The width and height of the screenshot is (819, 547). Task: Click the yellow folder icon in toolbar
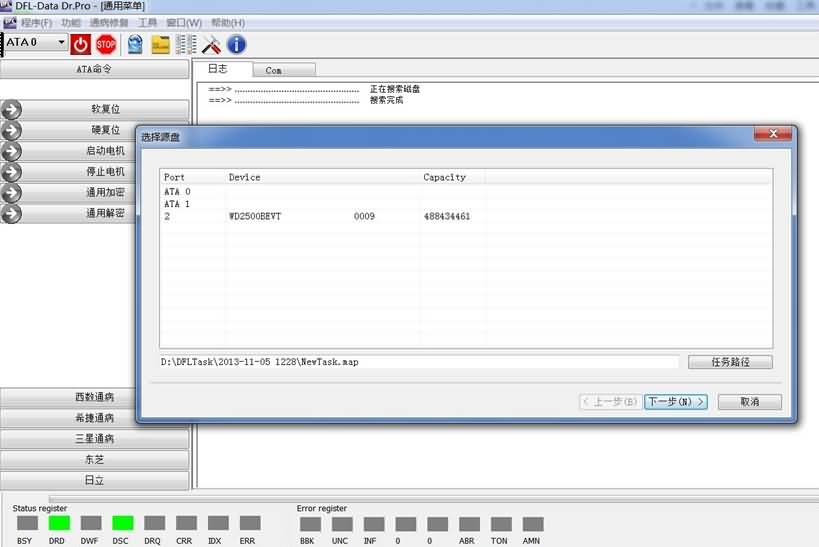160,44
